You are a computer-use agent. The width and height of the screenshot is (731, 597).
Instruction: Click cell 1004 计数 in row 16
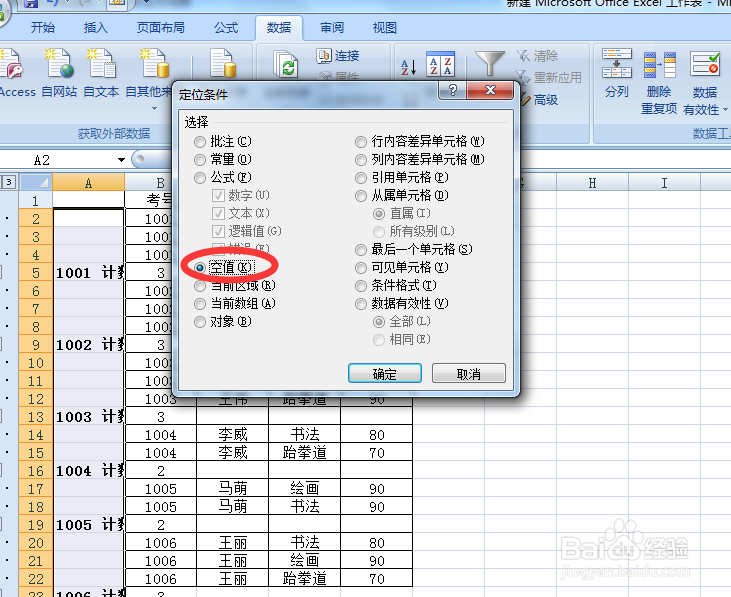(x=89, y=471)
